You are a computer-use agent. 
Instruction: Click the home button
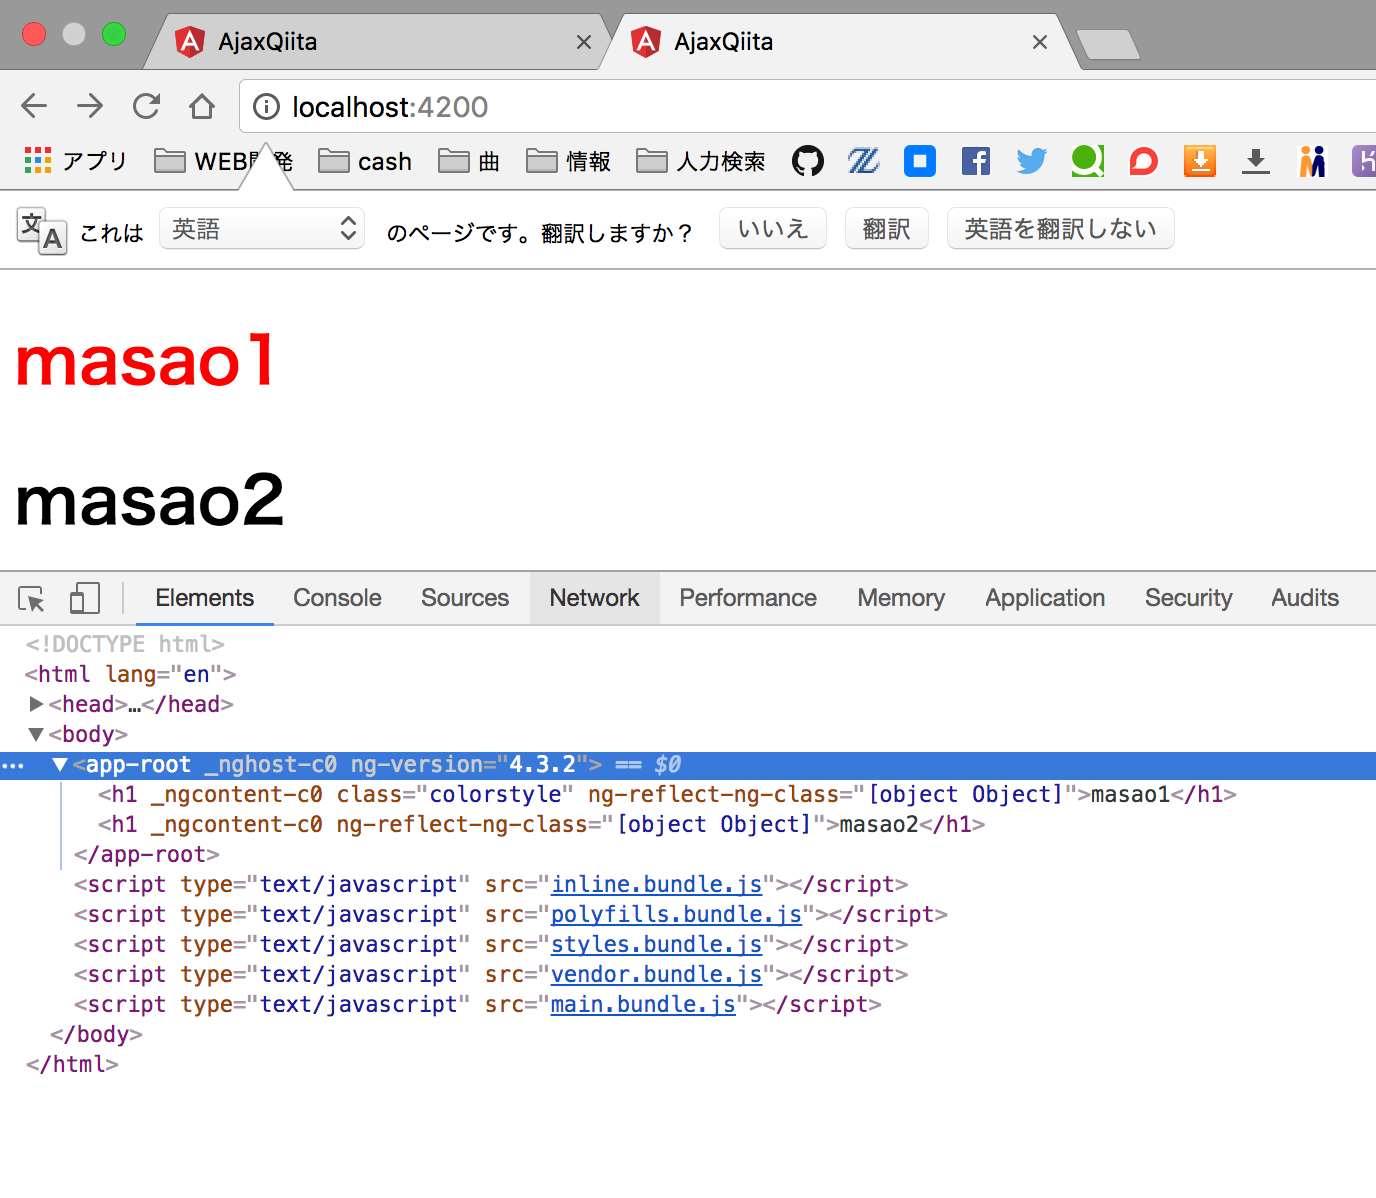(x=201, y=106)
